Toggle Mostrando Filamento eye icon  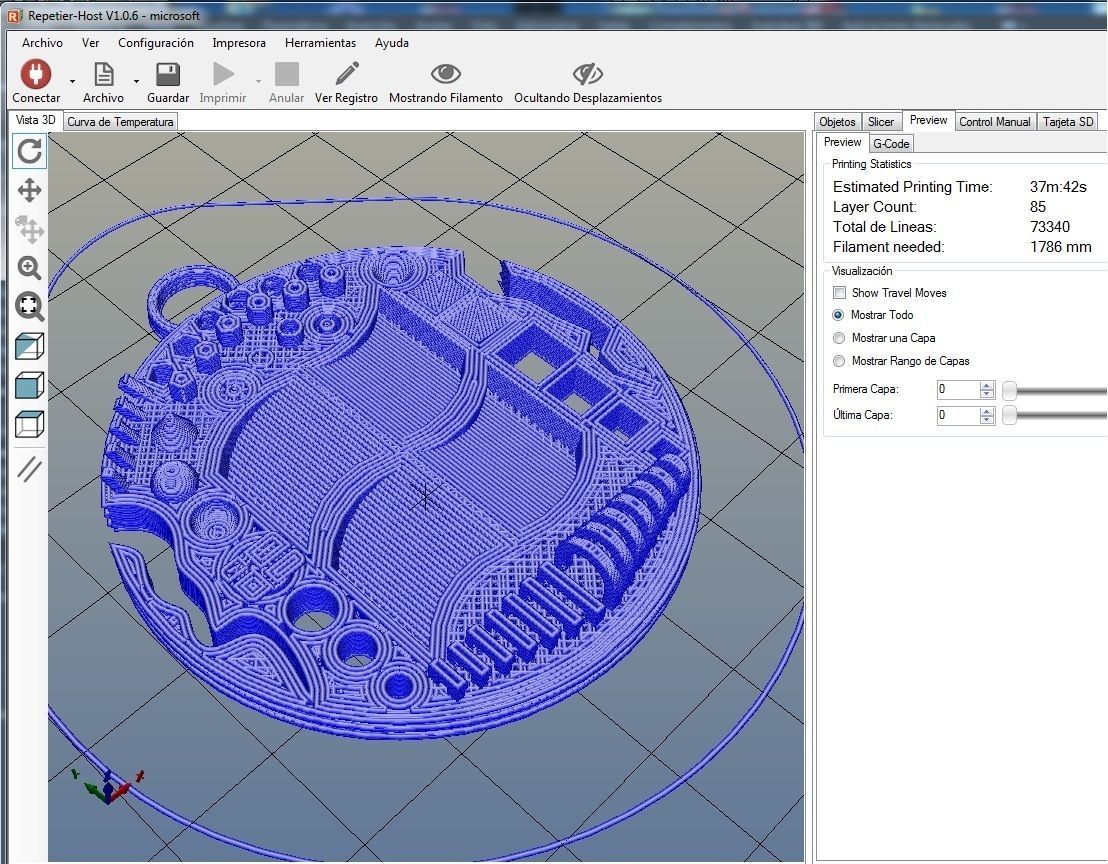(x=446, y=73)
